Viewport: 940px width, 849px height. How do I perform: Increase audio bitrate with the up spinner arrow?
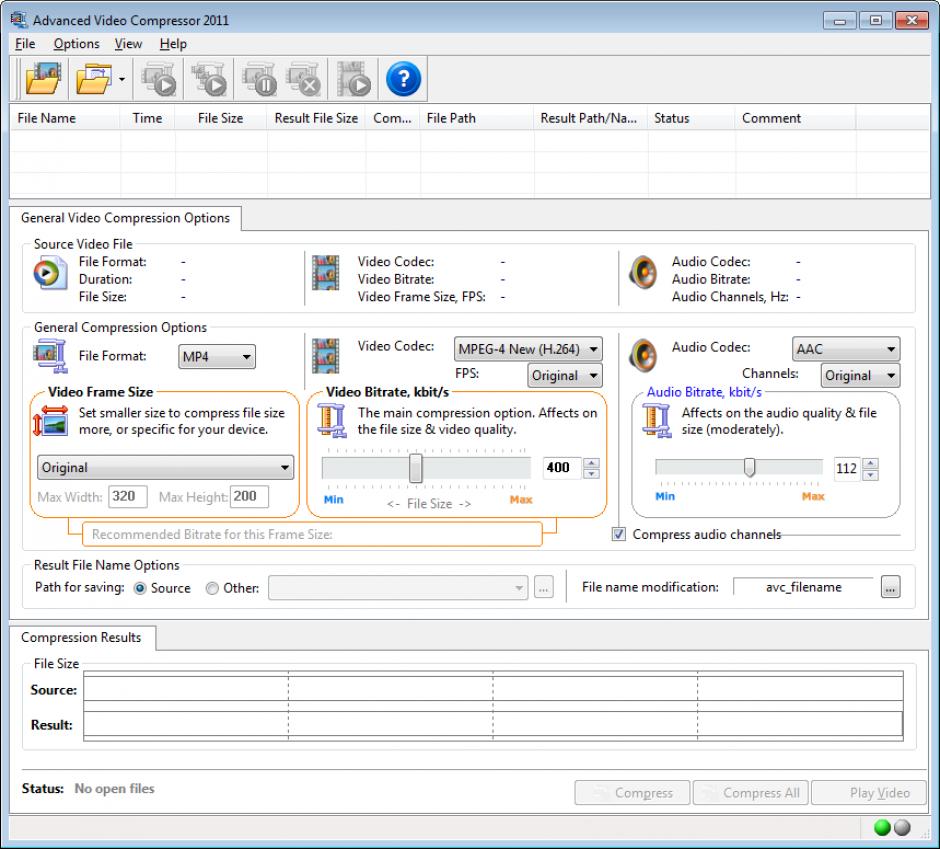point(871,463)
